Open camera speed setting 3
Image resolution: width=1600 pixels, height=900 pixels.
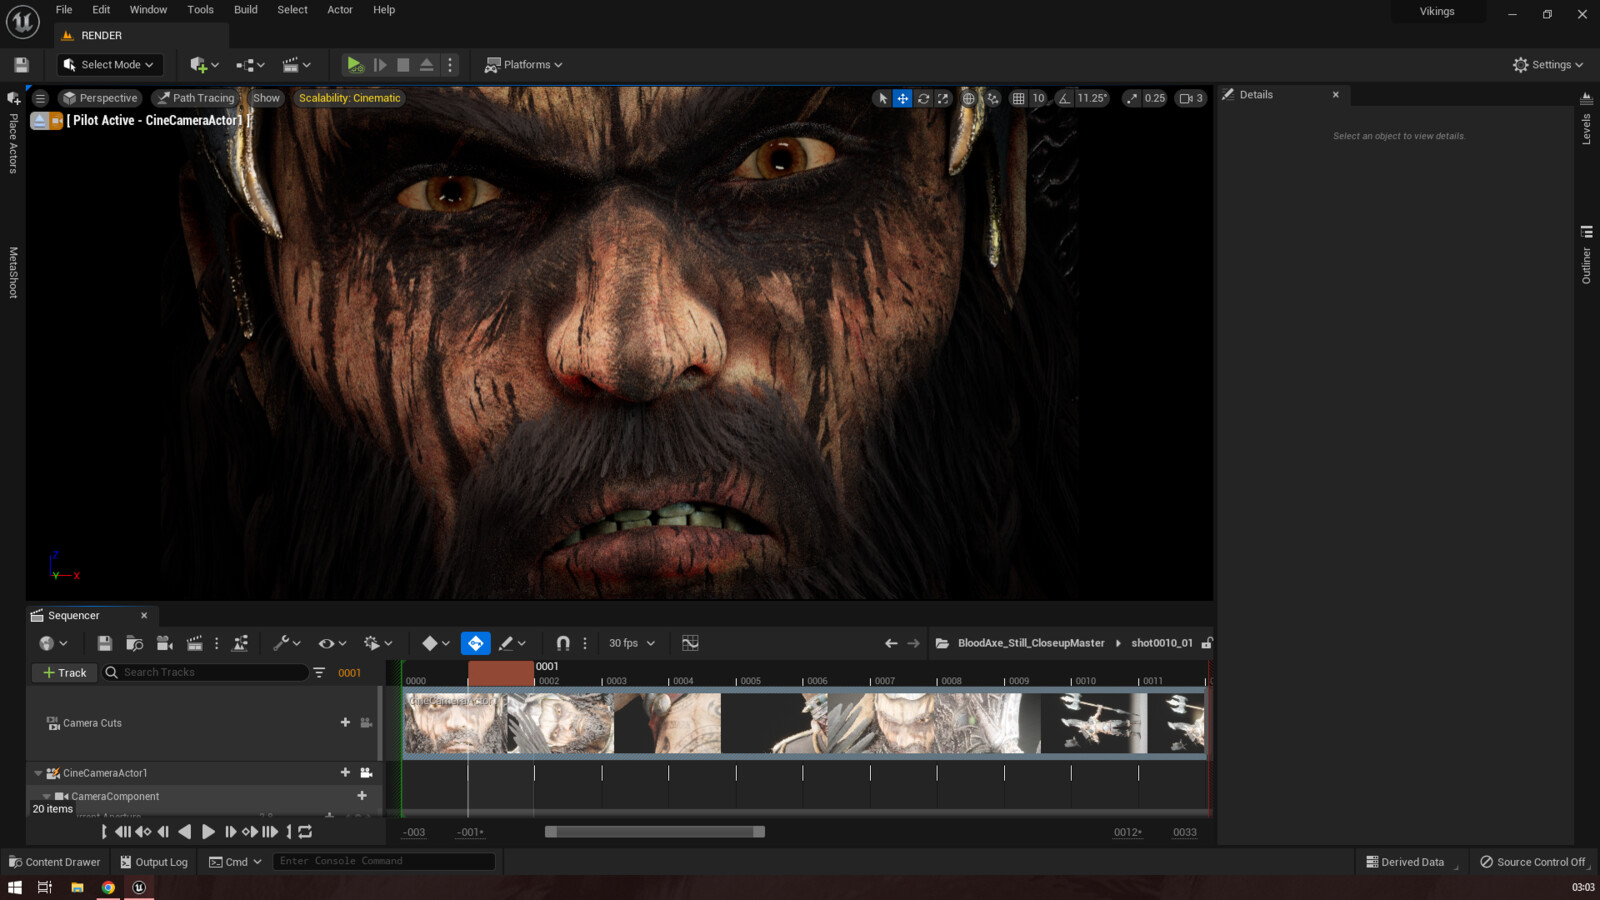click(1191, 98)
